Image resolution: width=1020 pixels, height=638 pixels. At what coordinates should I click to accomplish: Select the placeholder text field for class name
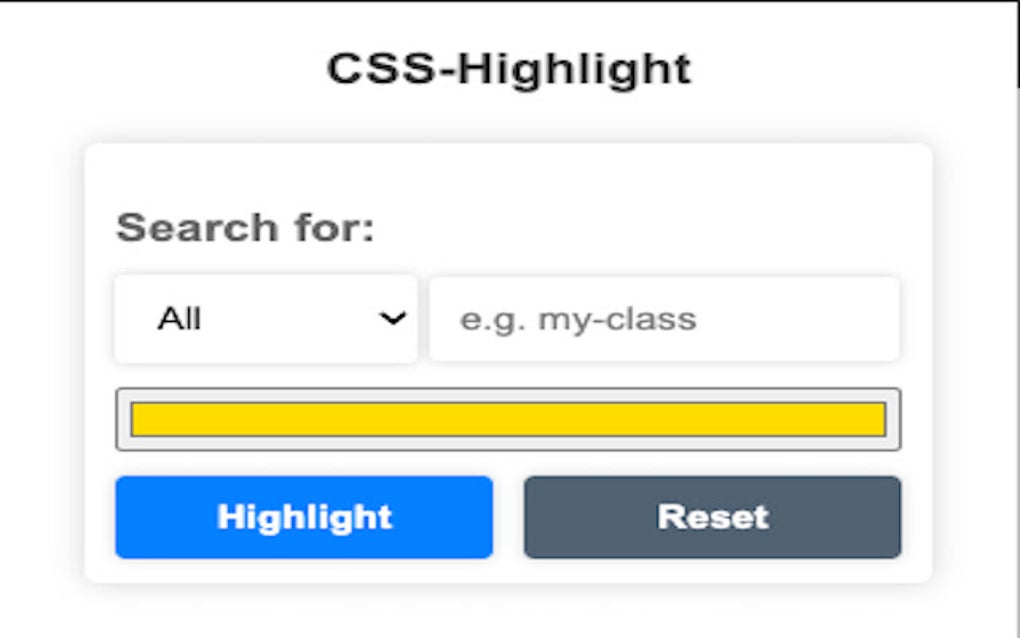pyautogui.click(x=664, y=319)
